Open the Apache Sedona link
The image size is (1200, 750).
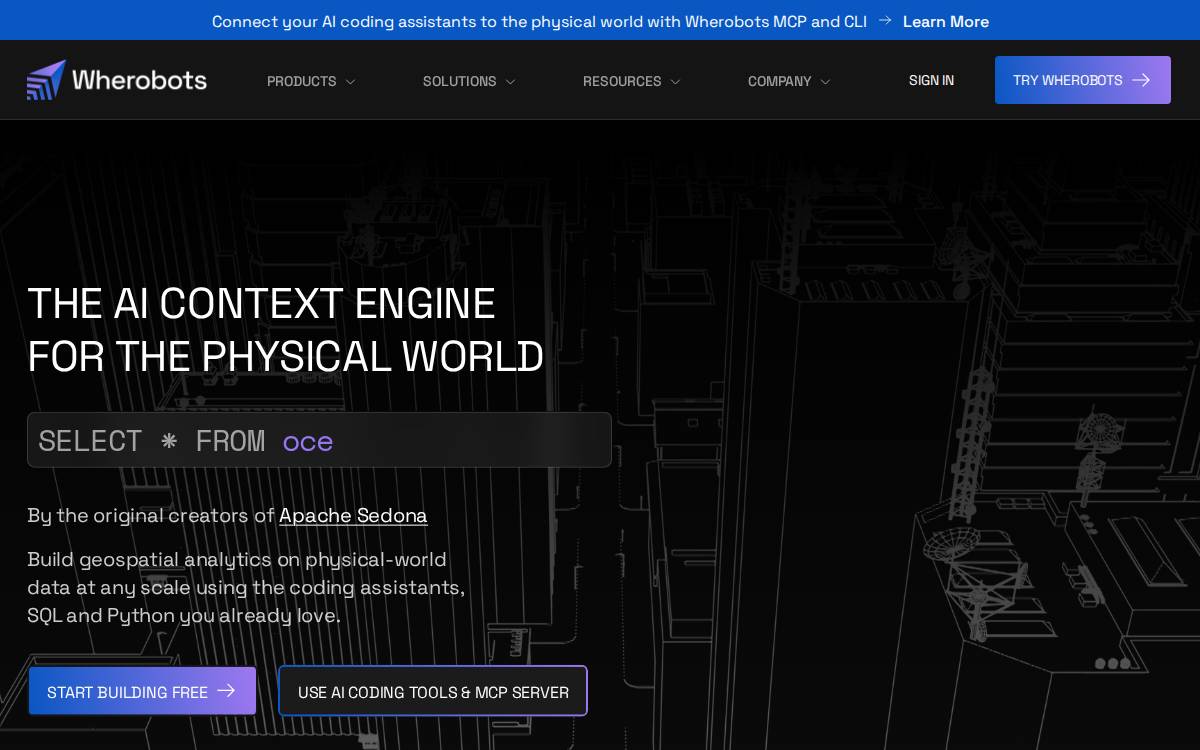pos(353,515)
